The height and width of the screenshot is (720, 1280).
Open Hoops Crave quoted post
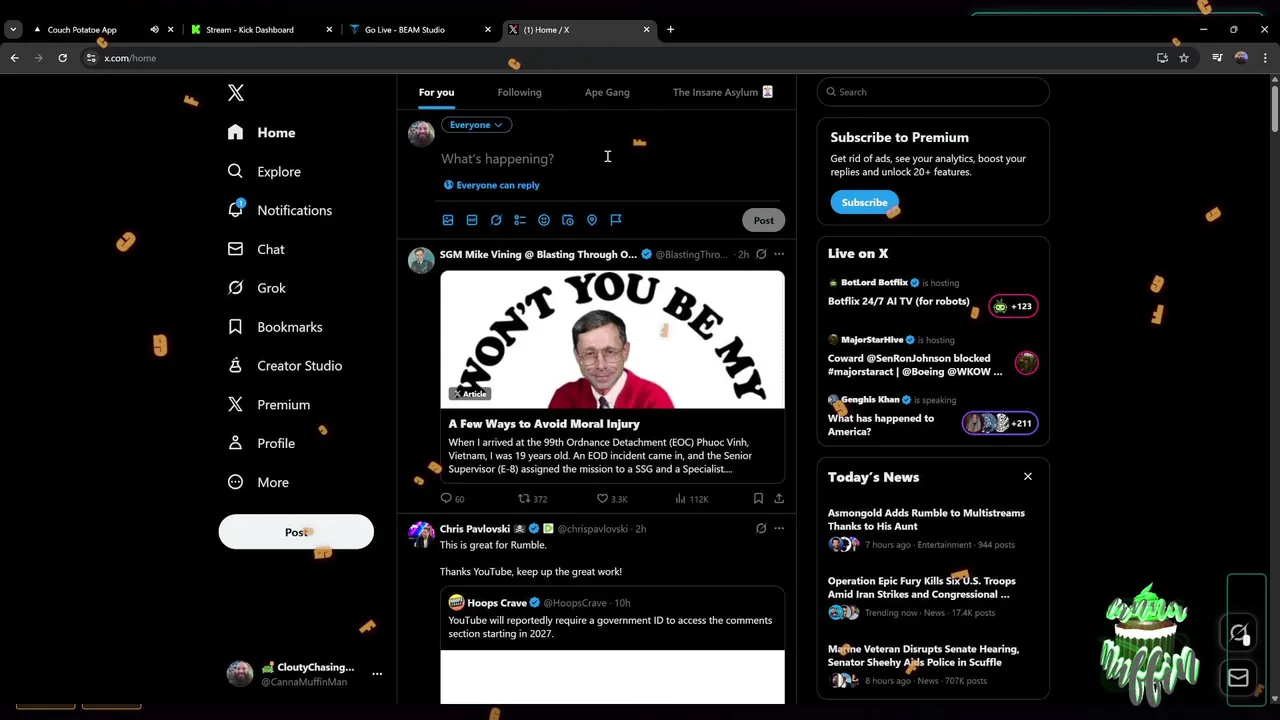point(612,645)
